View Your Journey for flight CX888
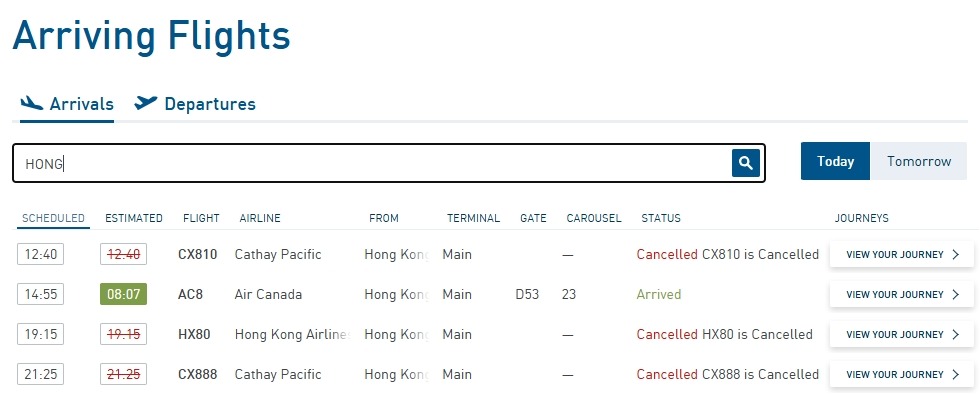980x394 pixels. tap(901, 375)
